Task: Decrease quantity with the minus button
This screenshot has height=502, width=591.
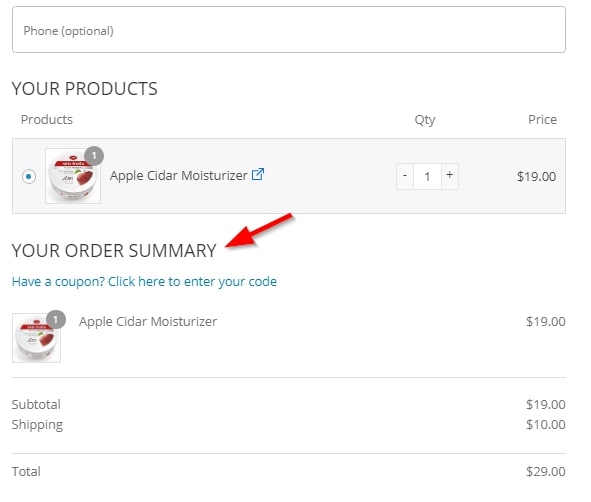Action: pyautogui.click(x=405, y=176)
